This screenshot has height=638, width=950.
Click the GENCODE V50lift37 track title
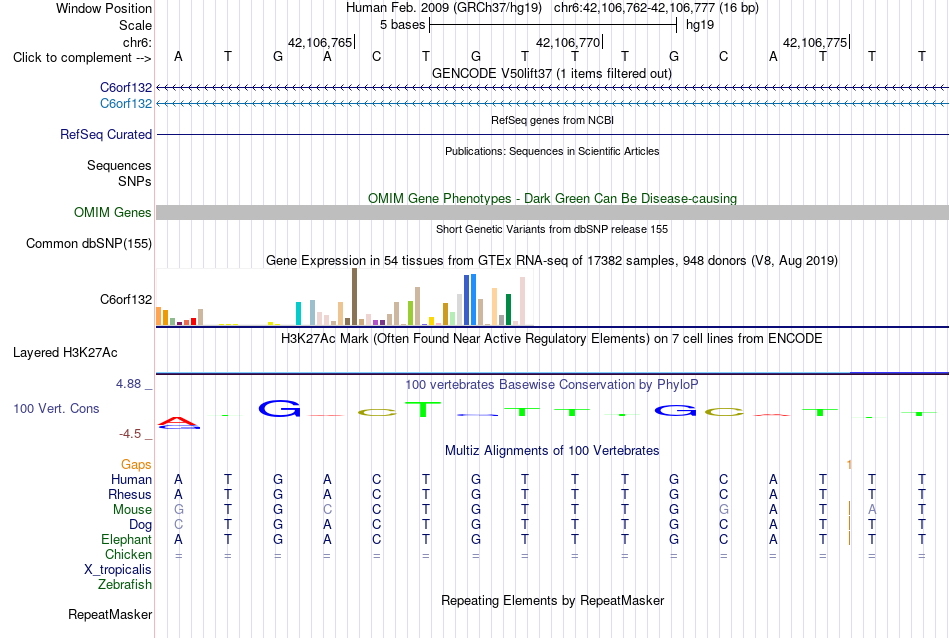pyautogui.click(x=552, y=73)
